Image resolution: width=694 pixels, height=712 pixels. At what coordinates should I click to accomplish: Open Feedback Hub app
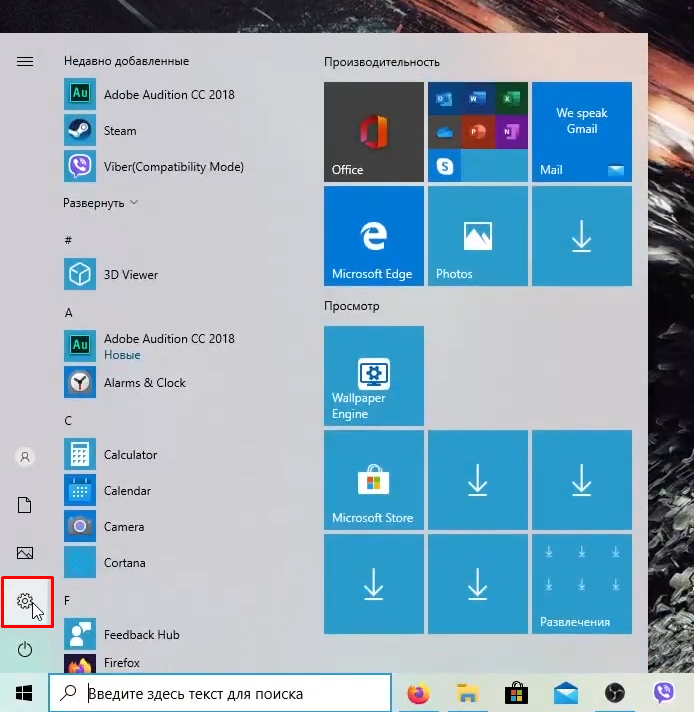[122, 634]
